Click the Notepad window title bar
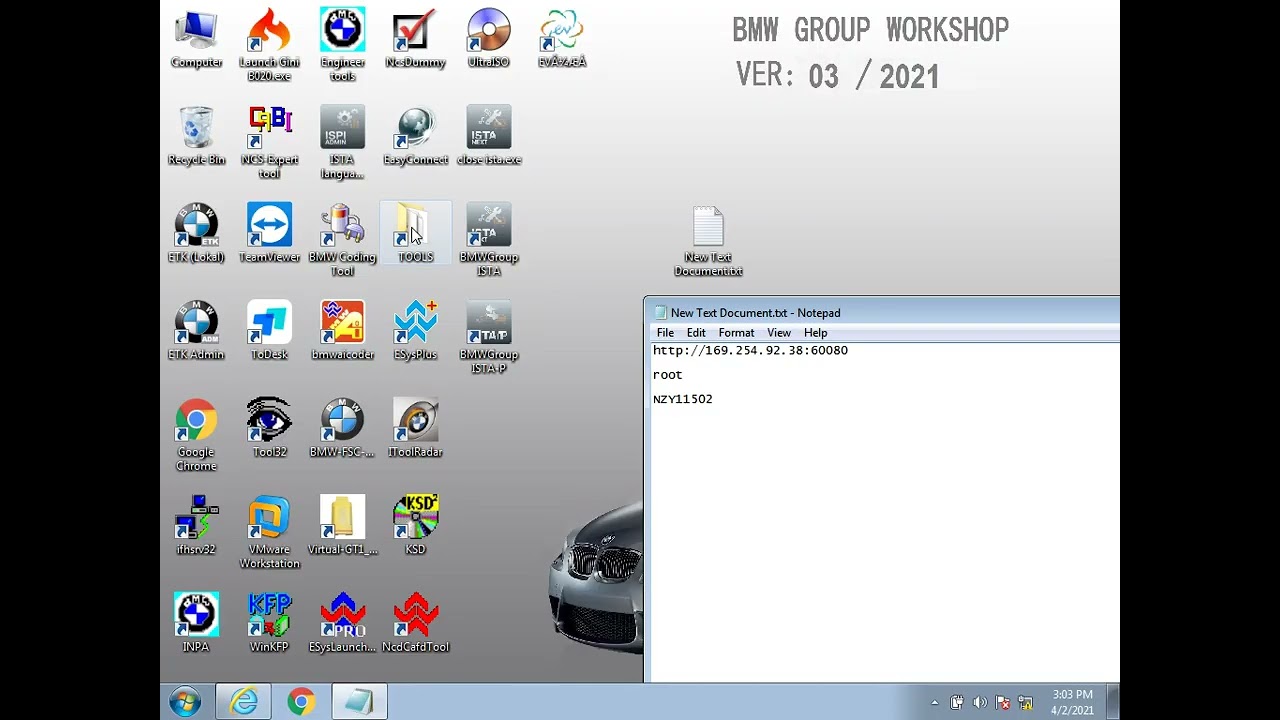Viewport: 1280px width, 720px height. (882, 312)
